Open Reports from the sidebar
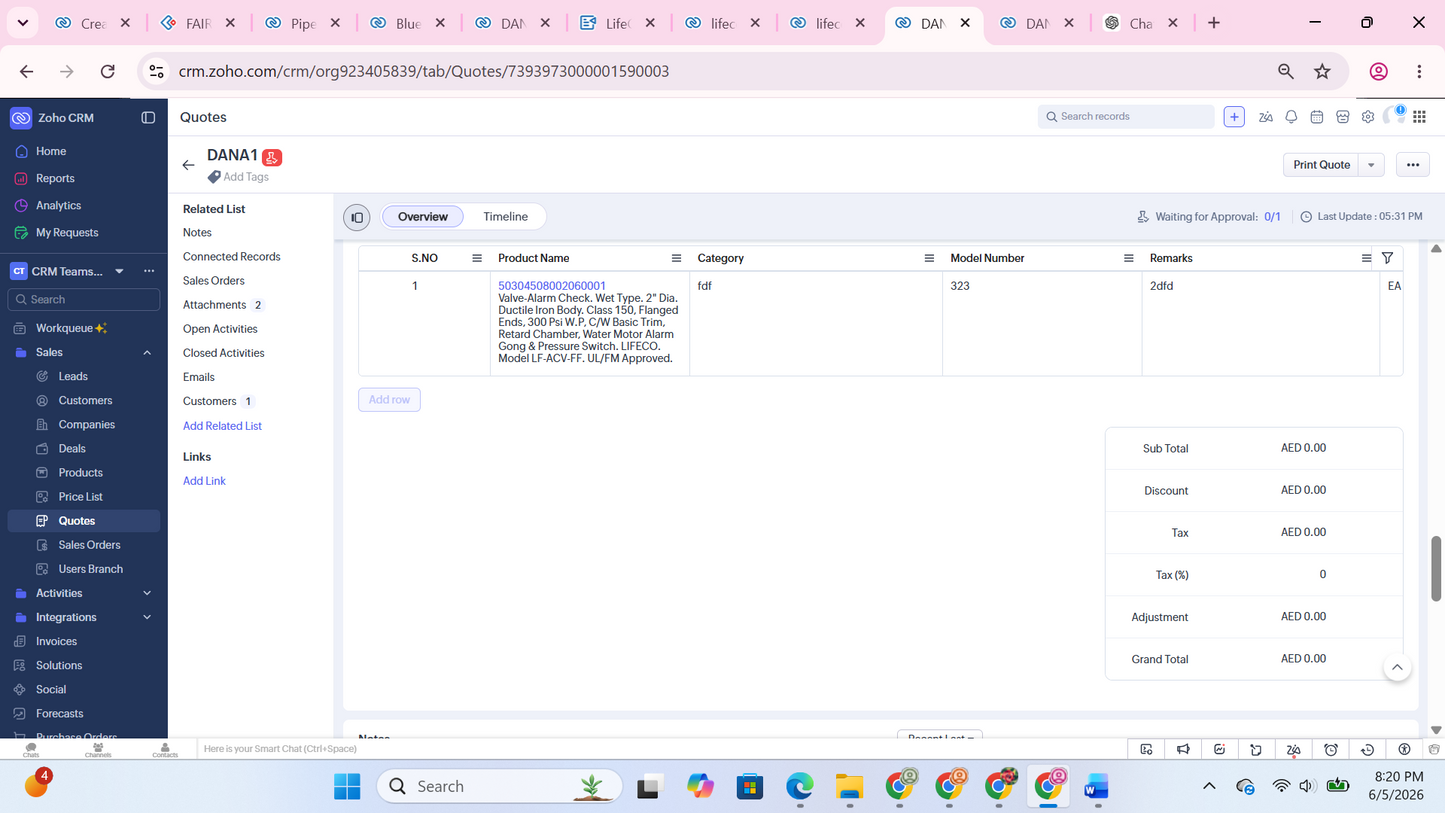This screenshot has height=813, width=1445. (x=55, y=179)
